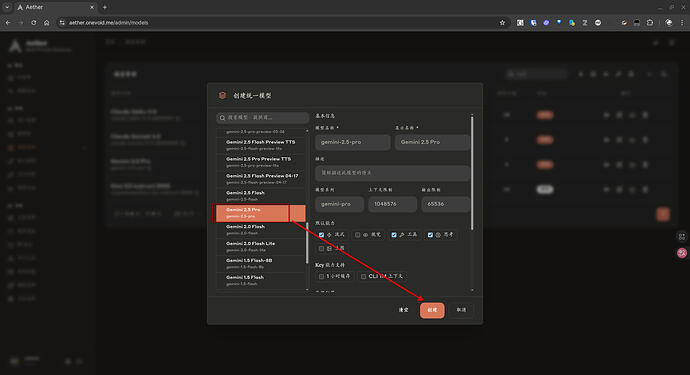Click the form panel scrollbar thumb
This screenshot has width=690, height=375.
click(x=472, y=173)
